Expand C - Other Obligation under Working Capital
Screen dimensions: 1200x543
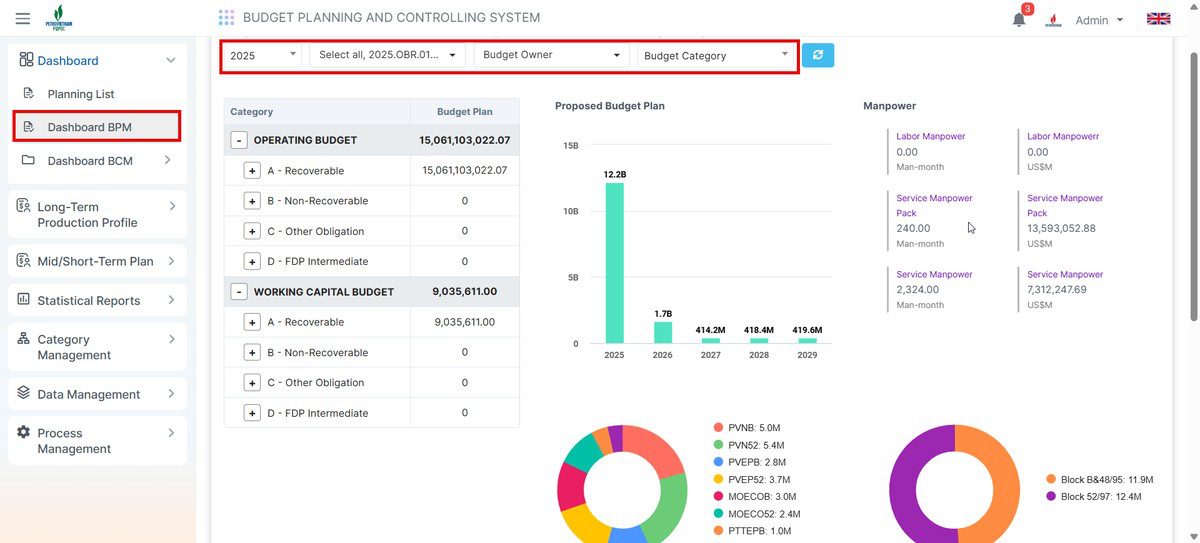pyautogui.click(x=253, y=382)
